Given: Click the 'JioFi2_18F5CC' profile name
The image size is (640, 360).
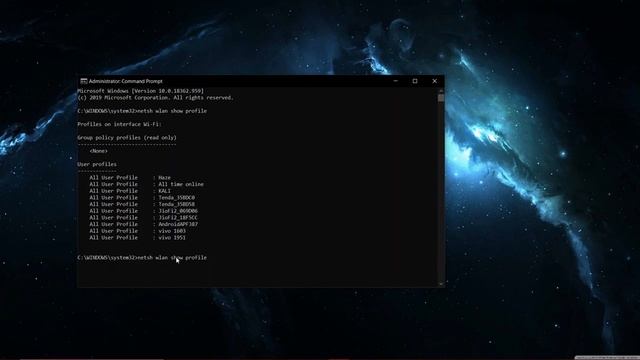Looking at the screenshot, I should coord(178,218).
